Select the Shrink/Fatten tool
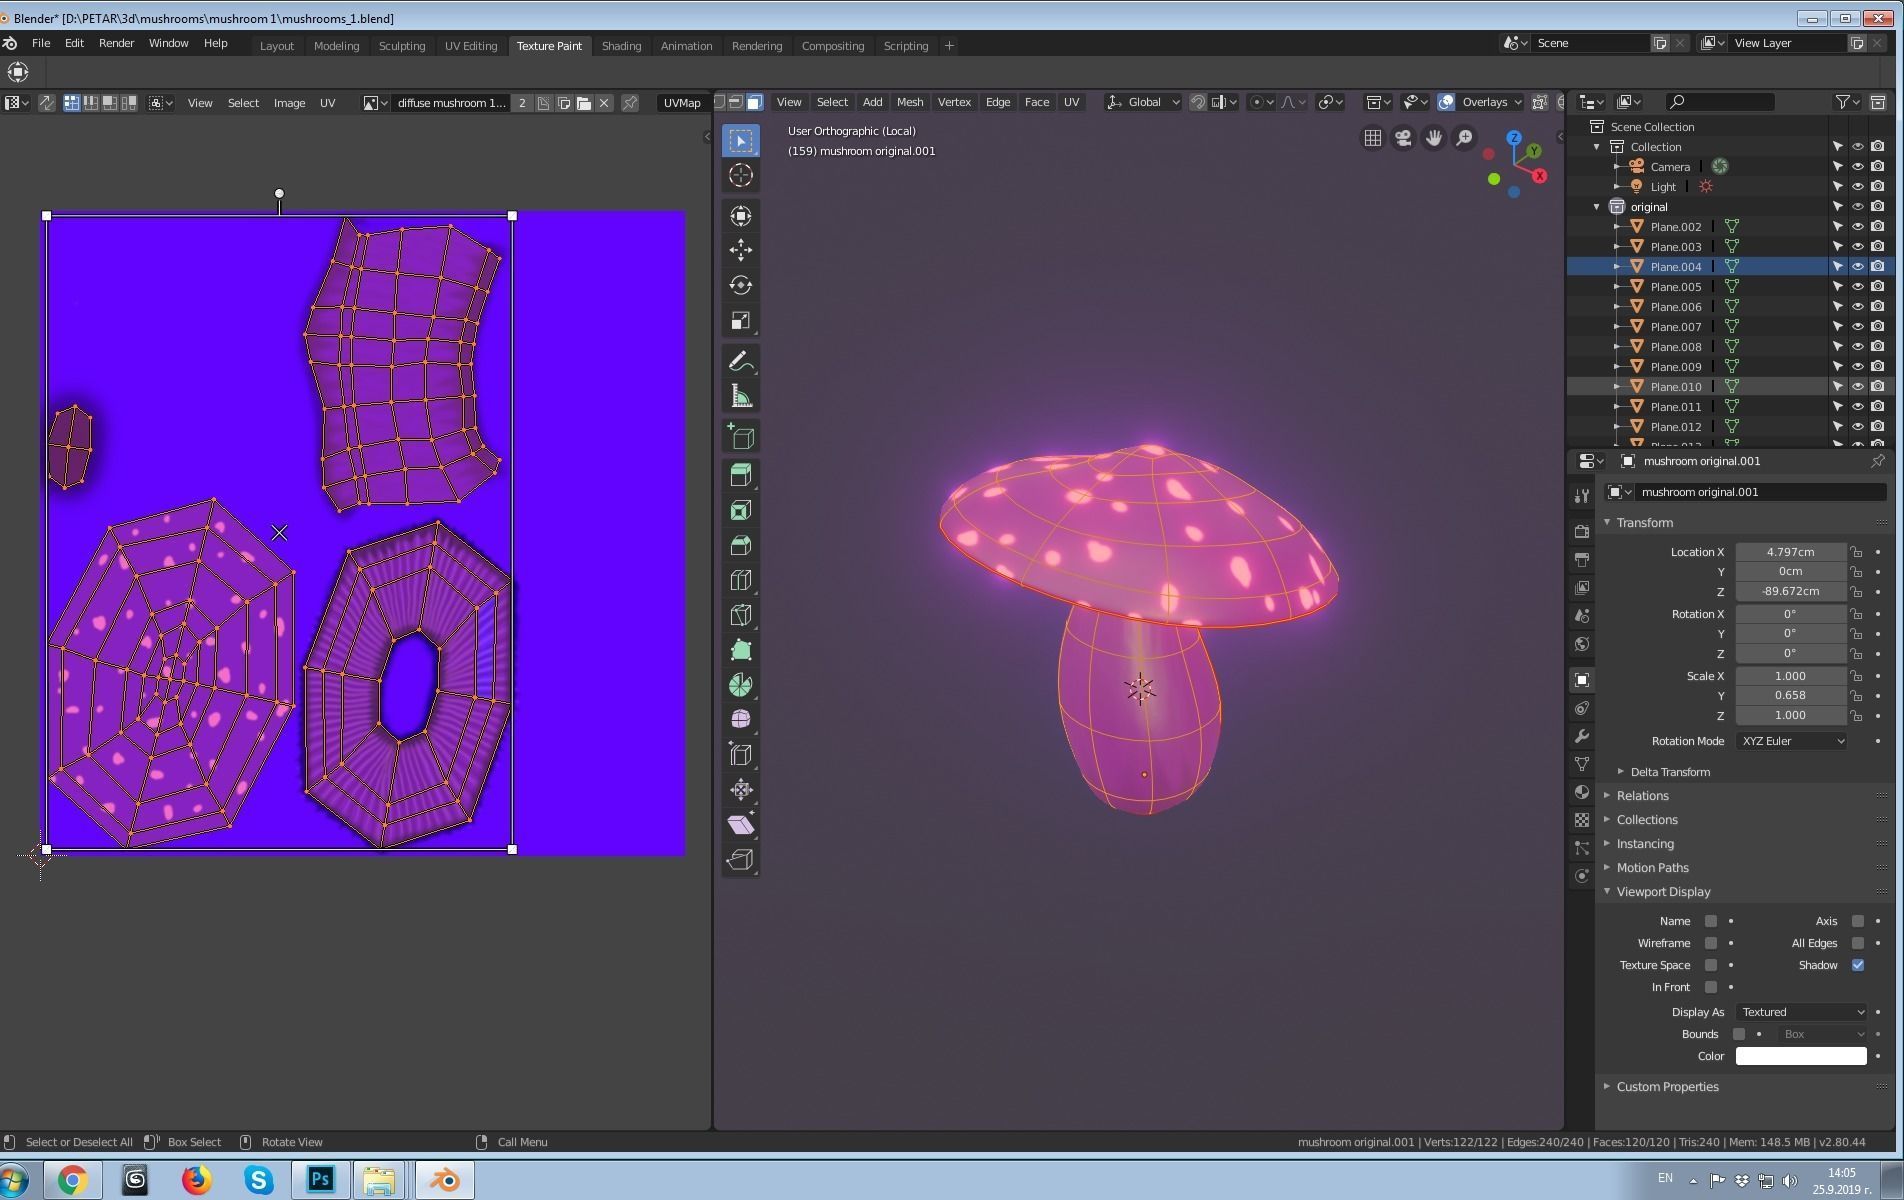This screenshot has height=1200, width=1904. click(x=741, y=790)
